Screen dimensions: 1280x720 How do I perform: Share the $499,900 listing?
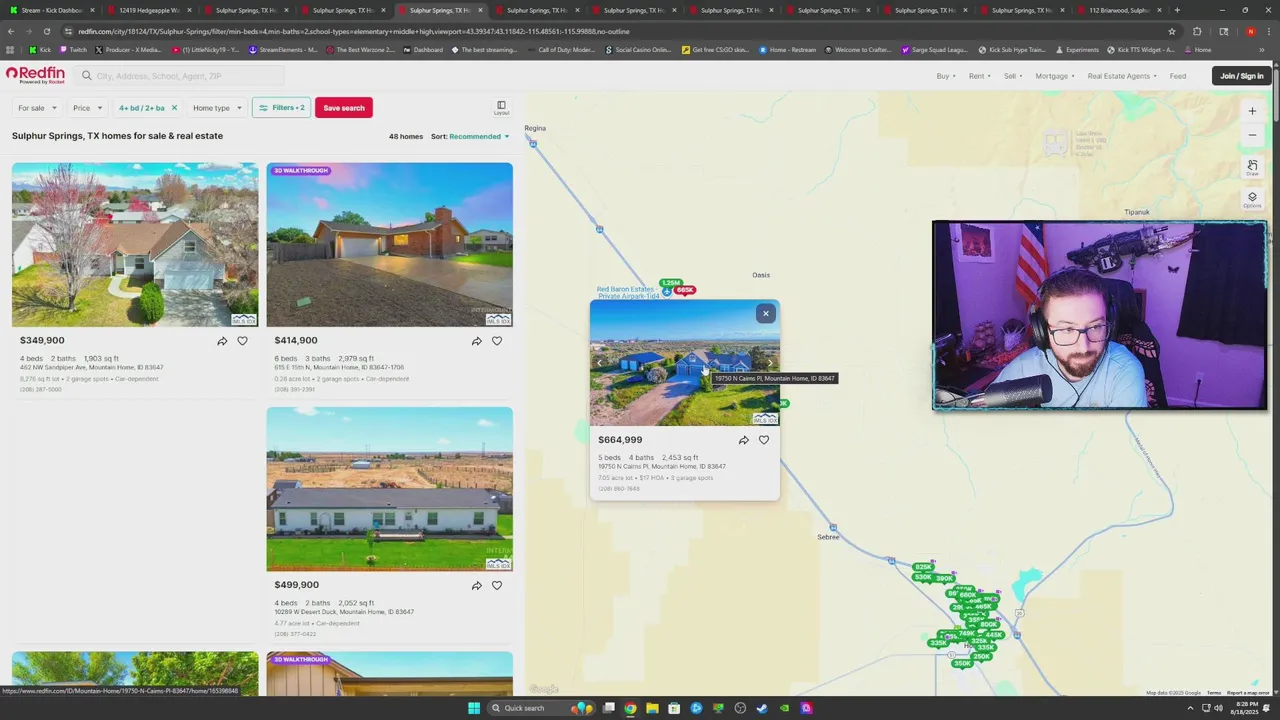pyautogui.click(x=477, y=586)
